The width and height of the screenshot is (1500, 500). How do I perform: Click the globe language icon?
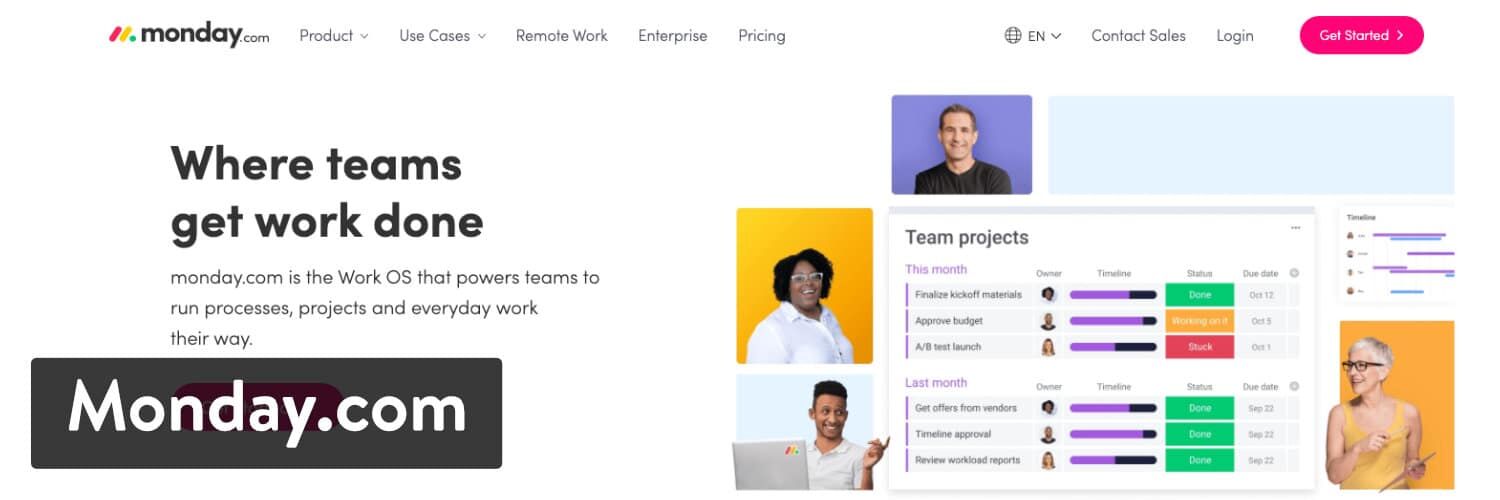pyautogui.click(x=1013, y=35)
